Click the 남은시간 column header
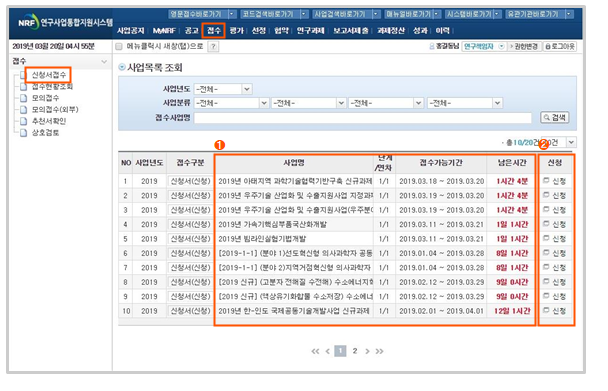Screen dimensions: 608x391 point(512,163)
